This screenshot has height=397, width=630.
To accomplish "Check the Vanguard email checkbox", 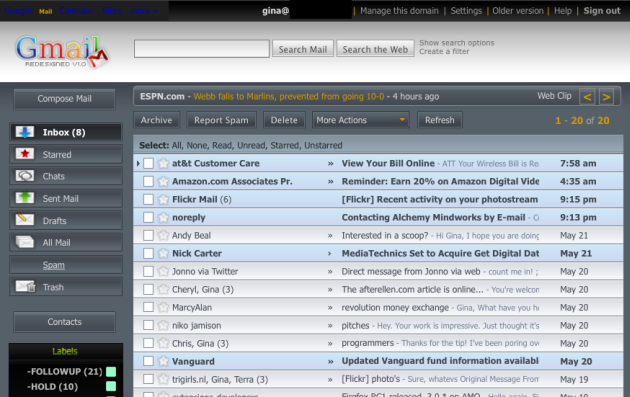I will point(148,361).
